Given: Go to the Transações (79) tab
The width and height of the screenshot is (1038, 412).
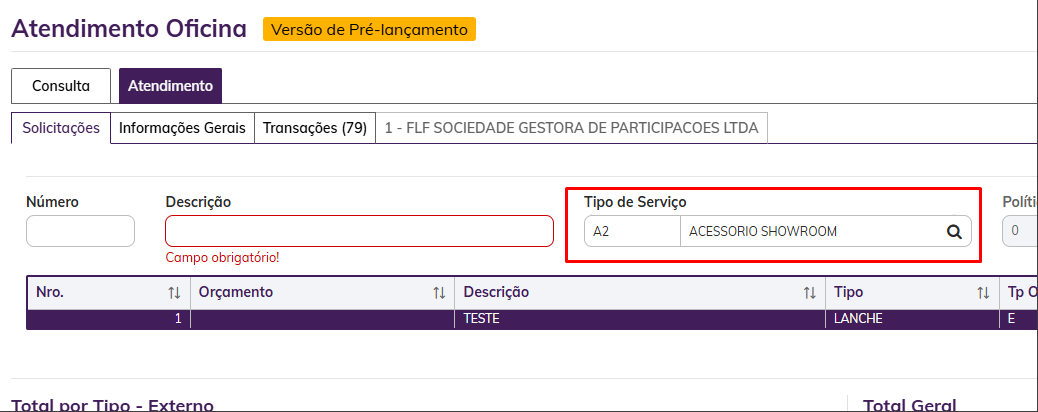Looking at the screenshot, I should point(314,128).
